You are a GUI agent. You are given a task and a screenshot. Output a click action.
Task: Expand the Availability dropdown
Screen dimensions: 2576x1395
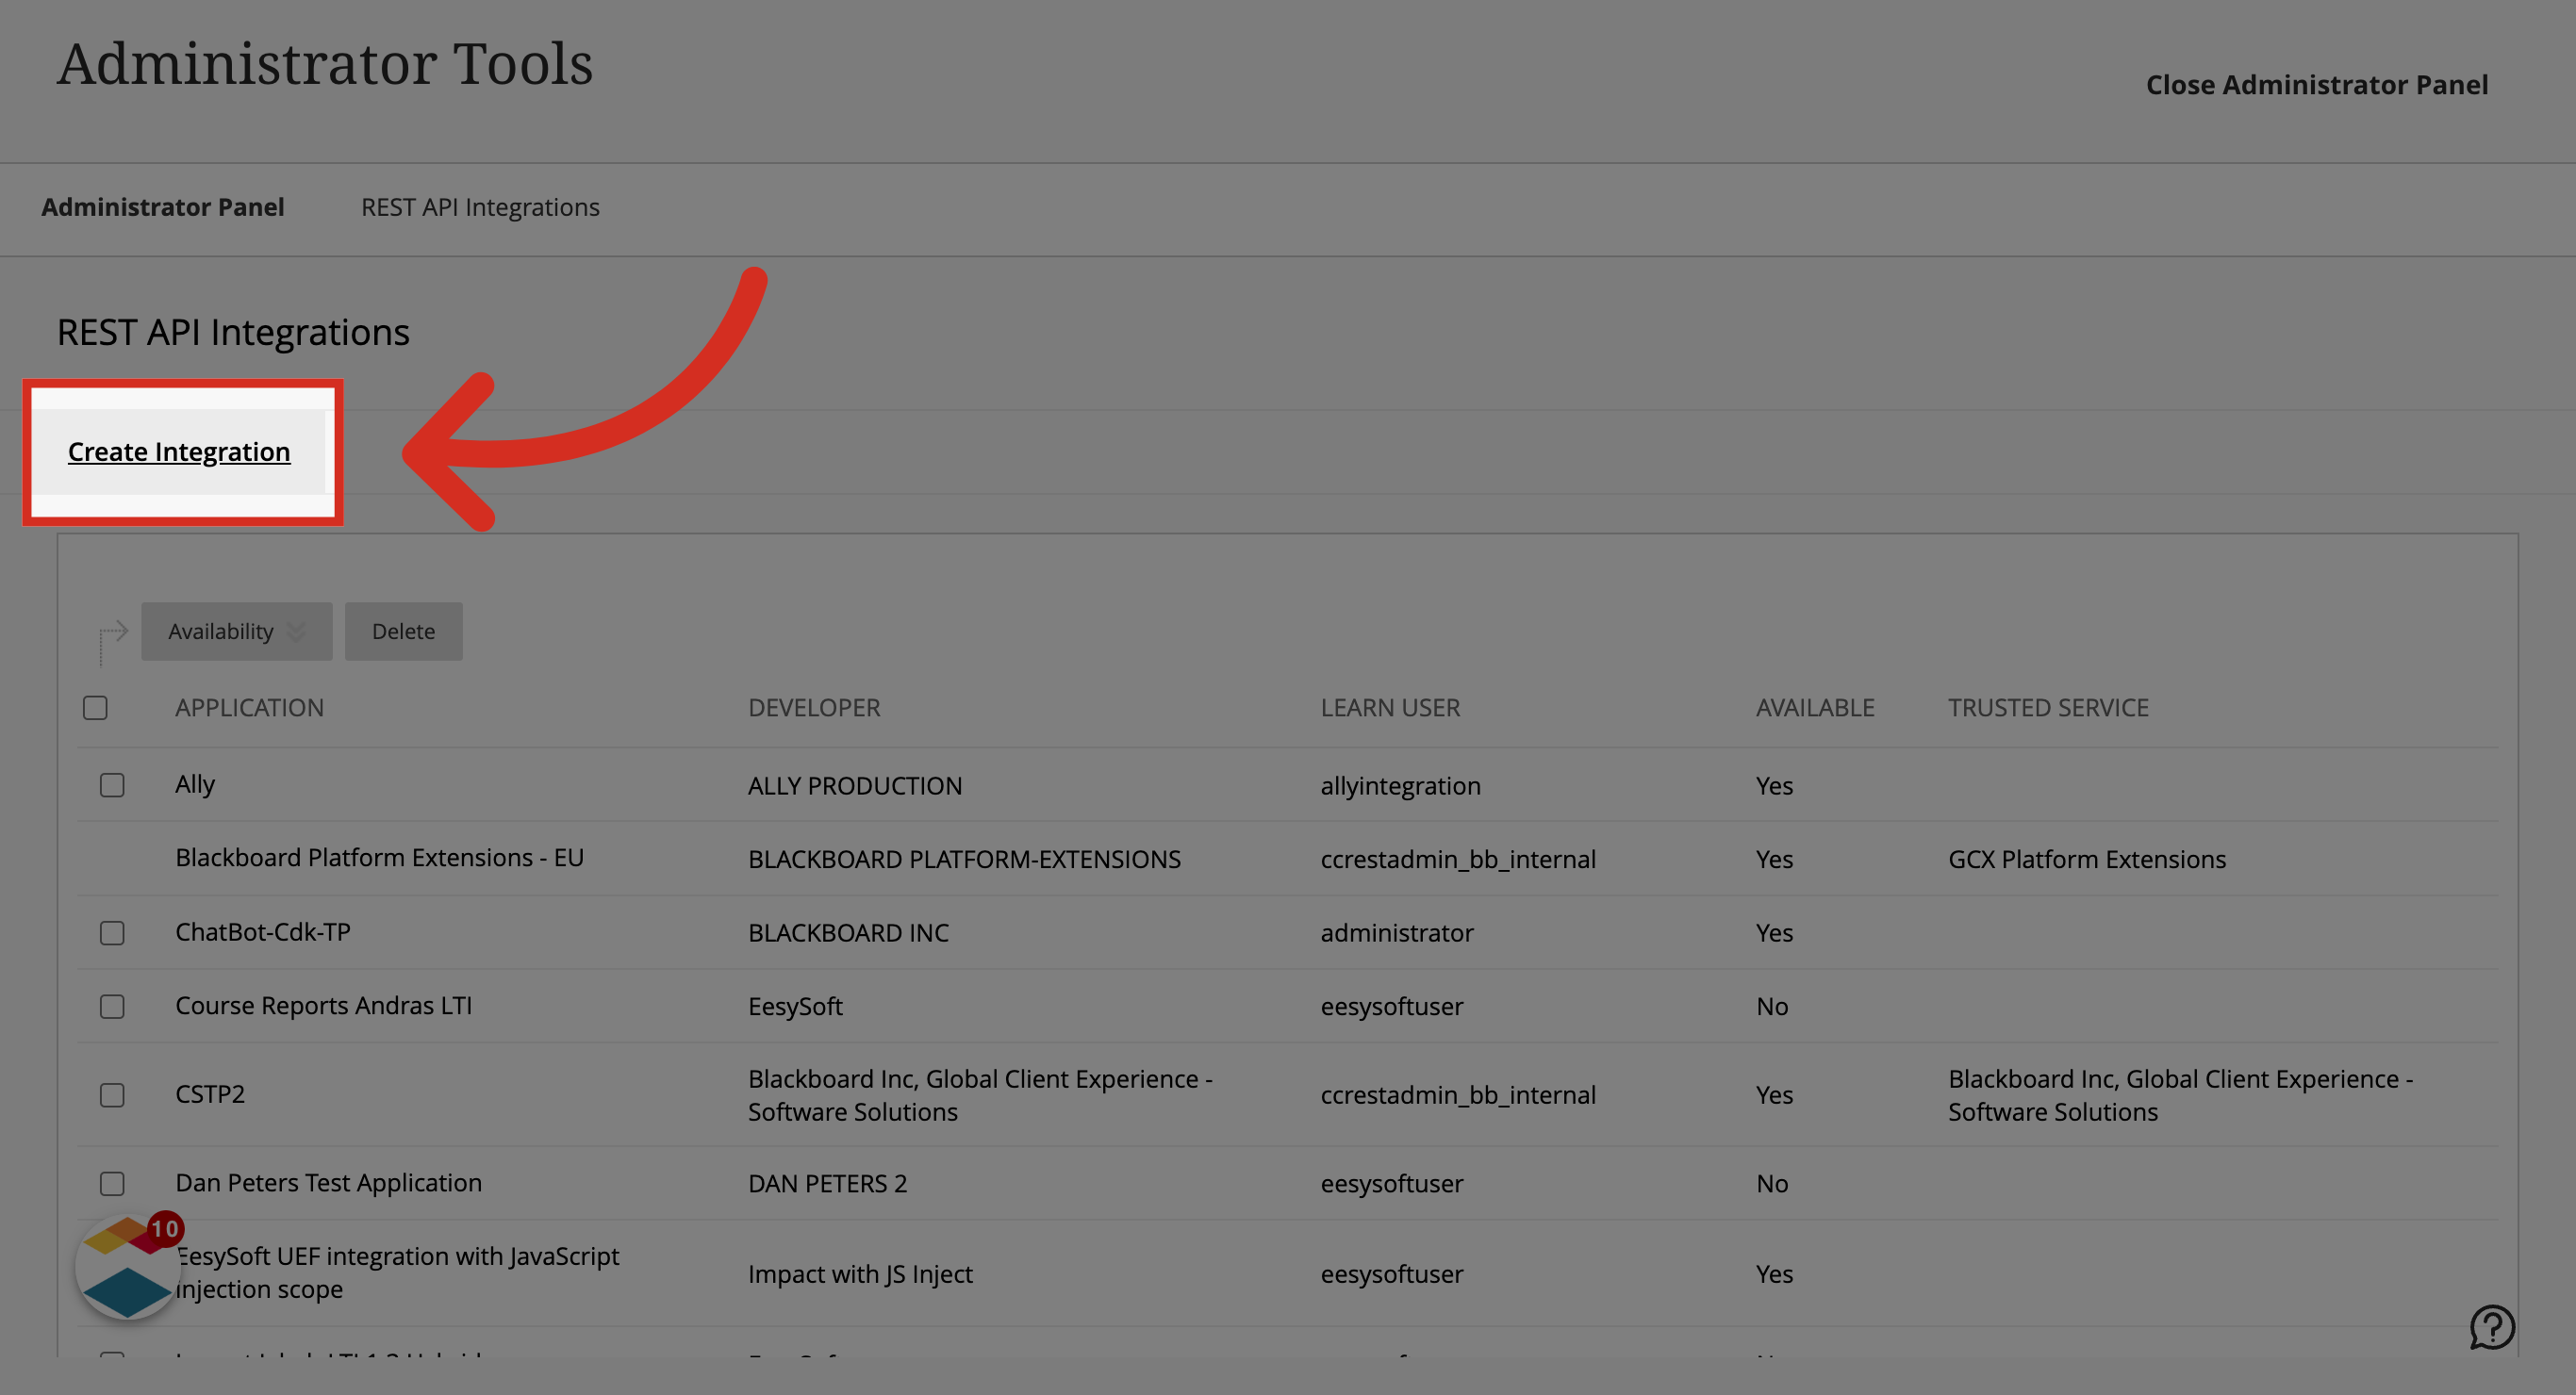click(x=237, y=631)
